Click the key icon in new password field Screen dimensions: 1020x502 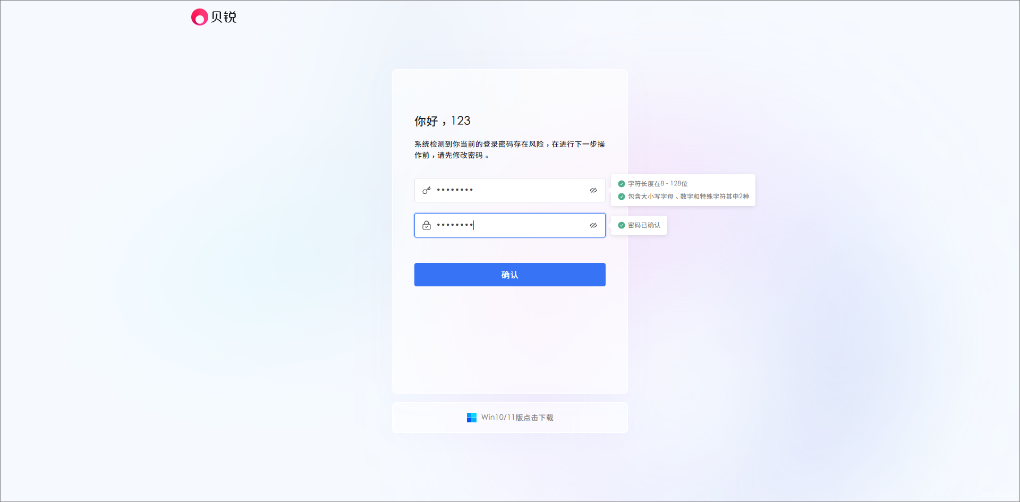coord(427,190)
